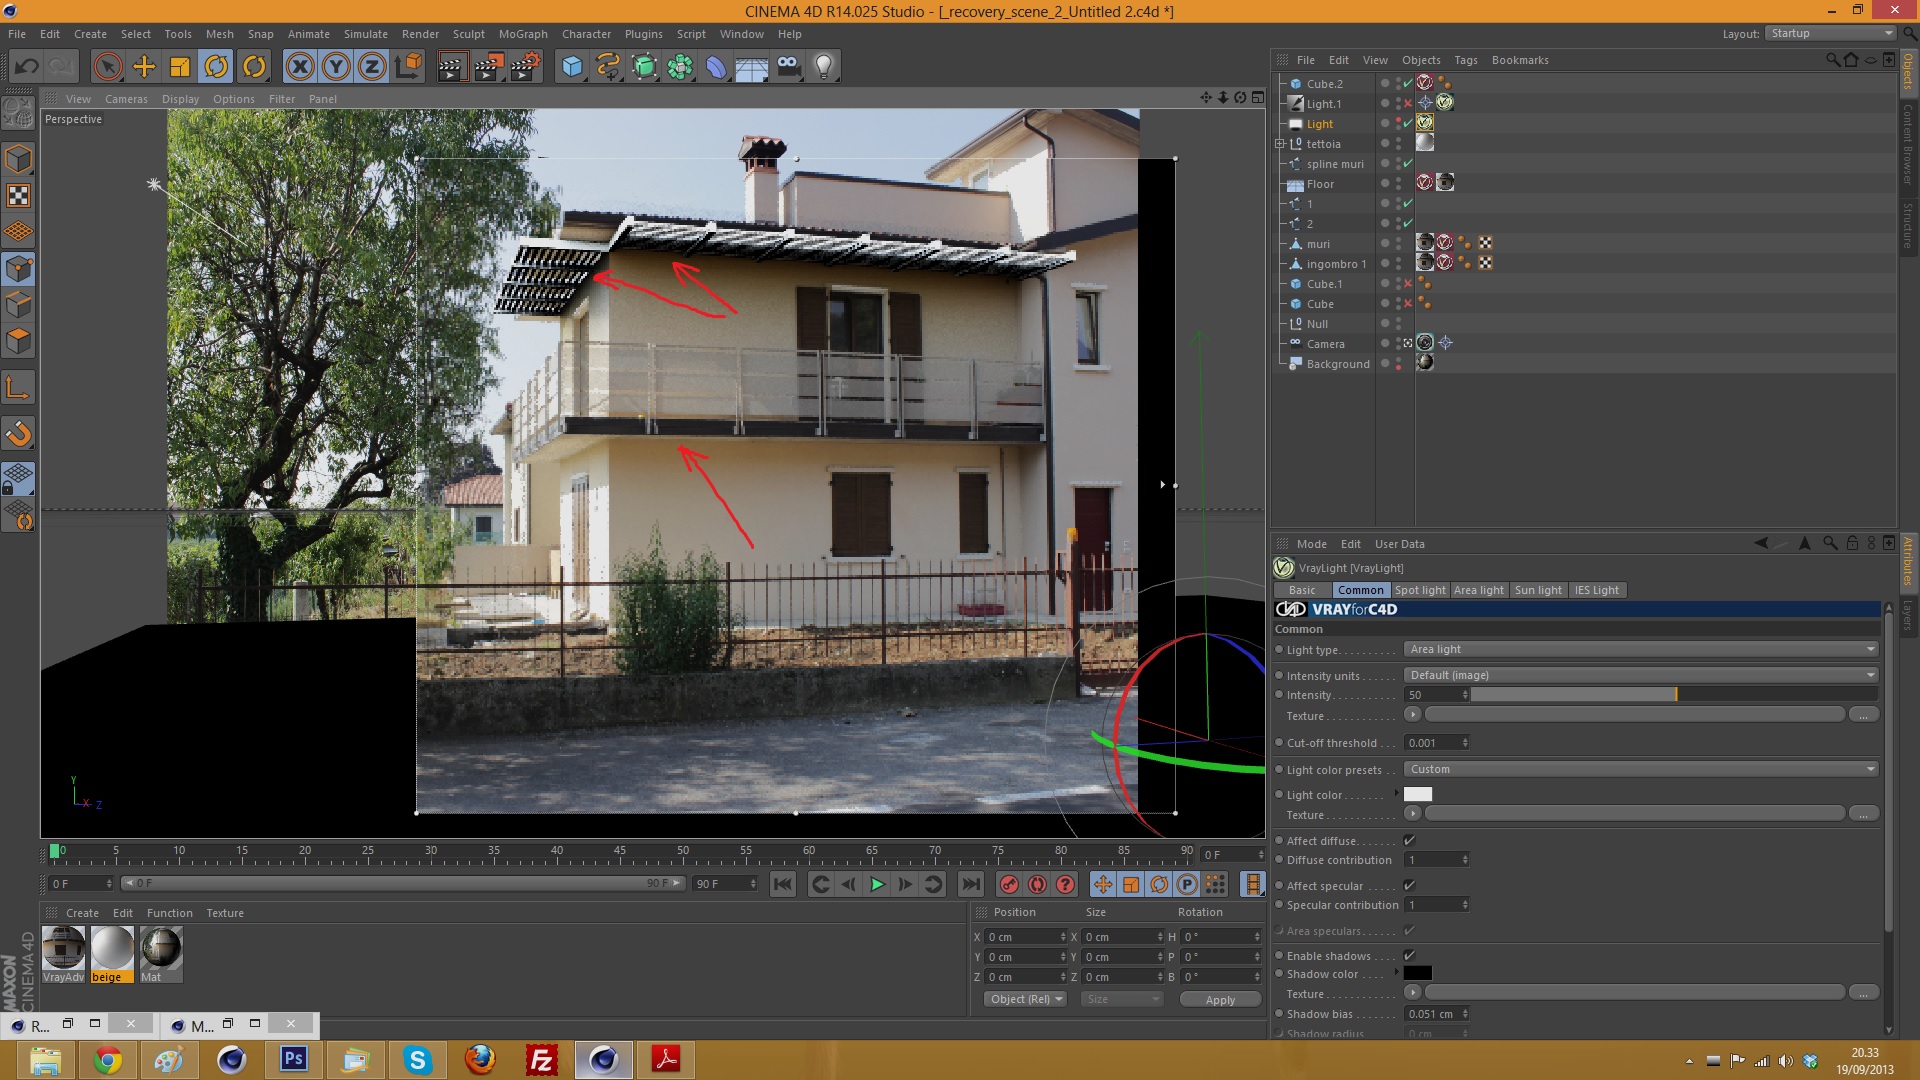This screenshot has width=1920, height=1080.
Task: Toggle Affect diffuse checkbox
Action: coord(1409,841)
